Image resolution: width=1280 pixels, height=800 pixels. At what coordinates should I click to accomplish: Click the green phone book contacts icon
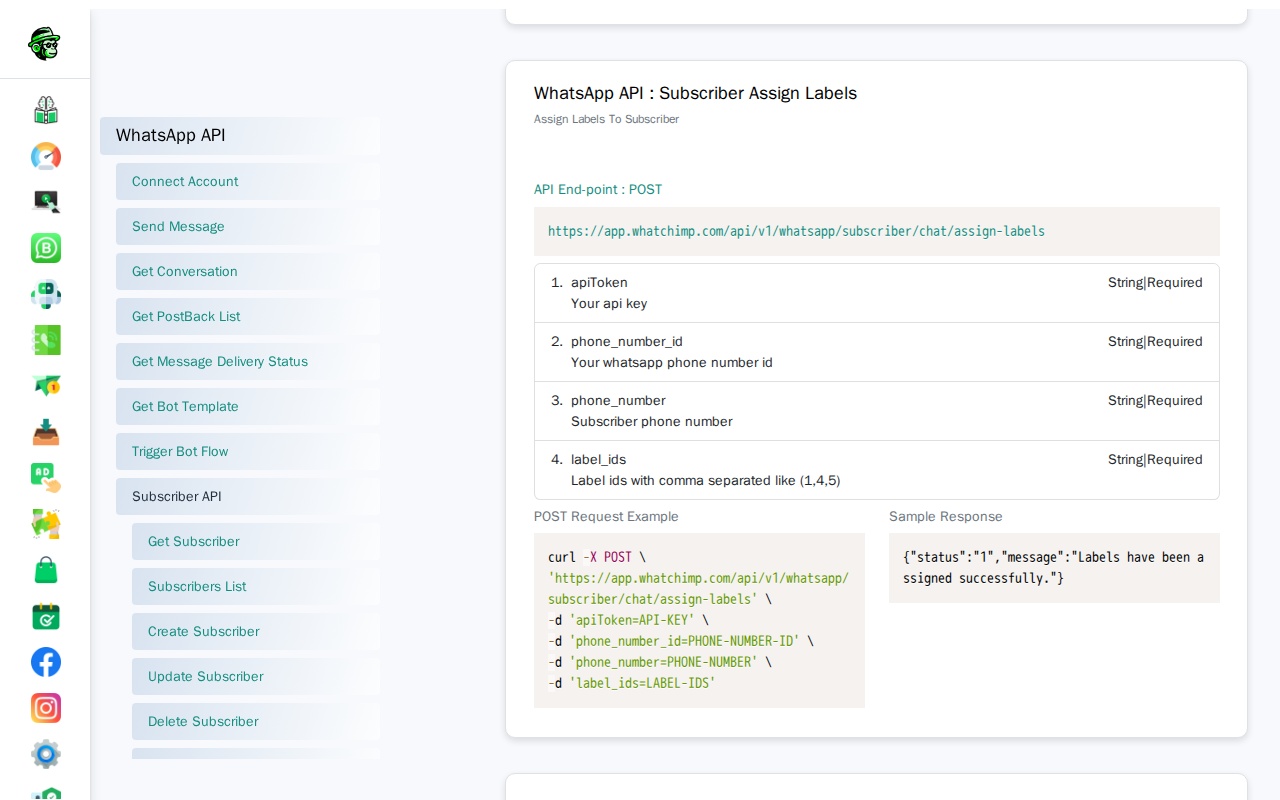(x=46, y=340)
